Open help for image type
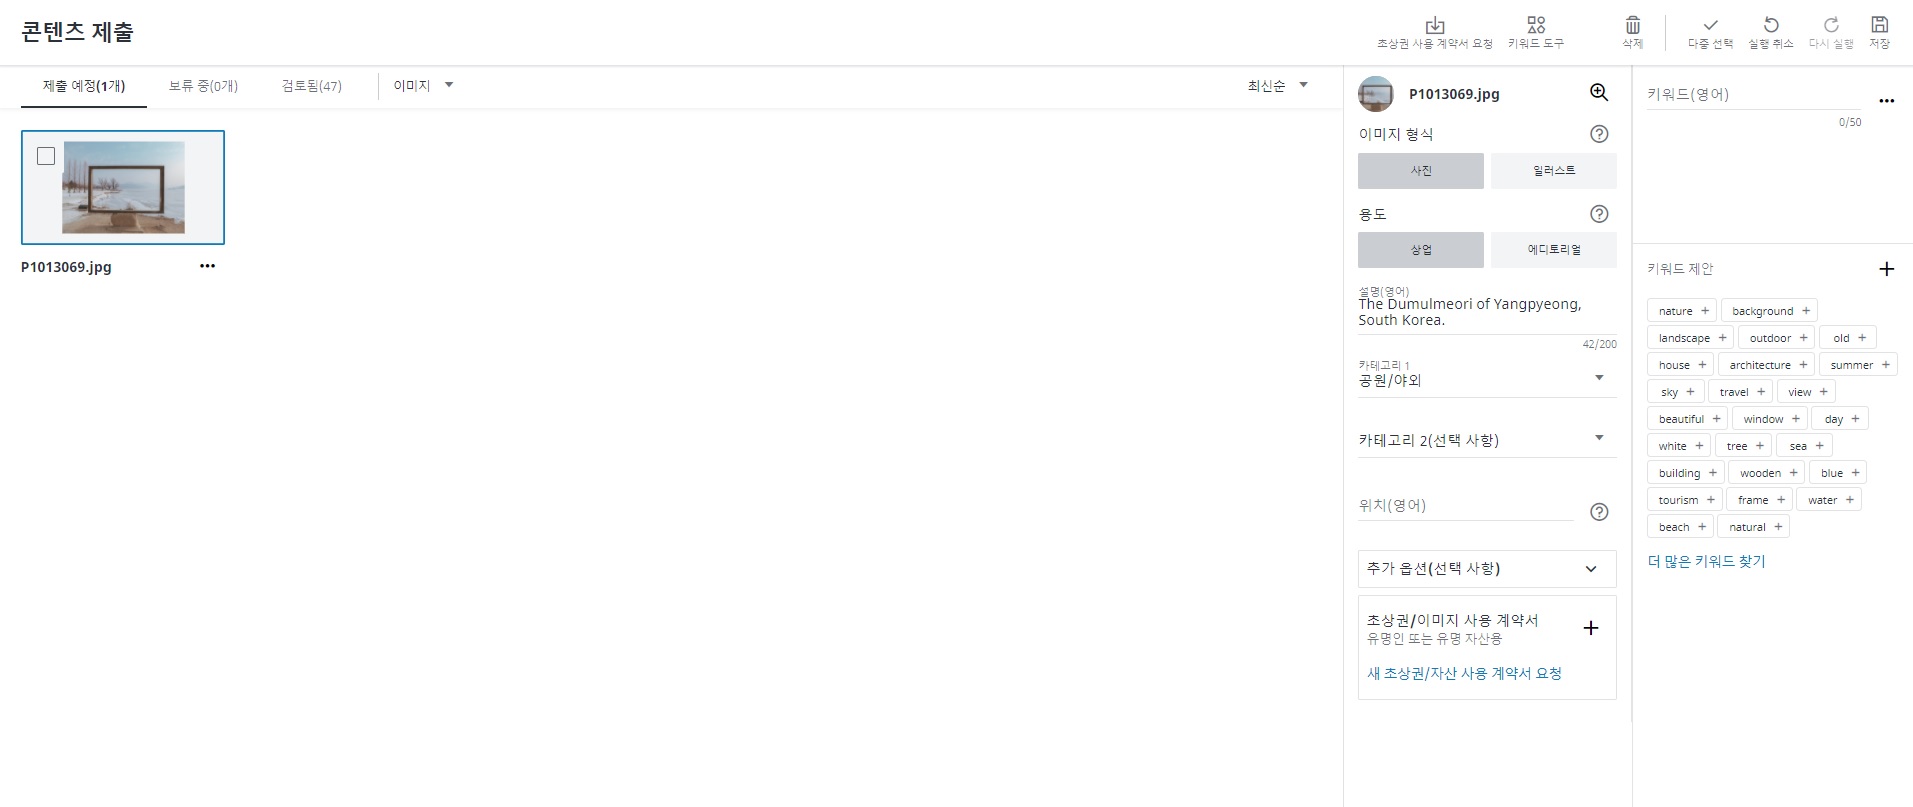Viewport: 1913px width, 807px height. tap(1599, 134)
